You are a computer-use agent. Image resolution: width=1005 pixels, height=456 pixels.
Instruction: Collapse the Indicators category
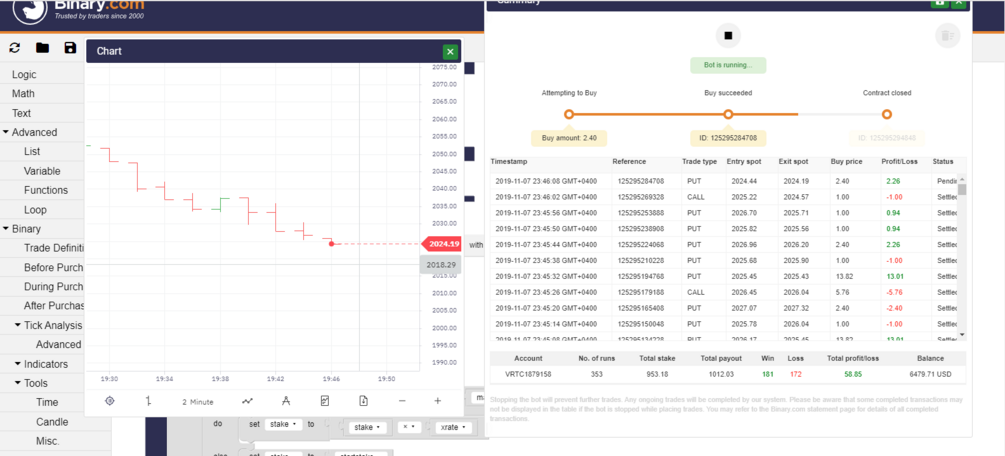click(x=42, y=364)
